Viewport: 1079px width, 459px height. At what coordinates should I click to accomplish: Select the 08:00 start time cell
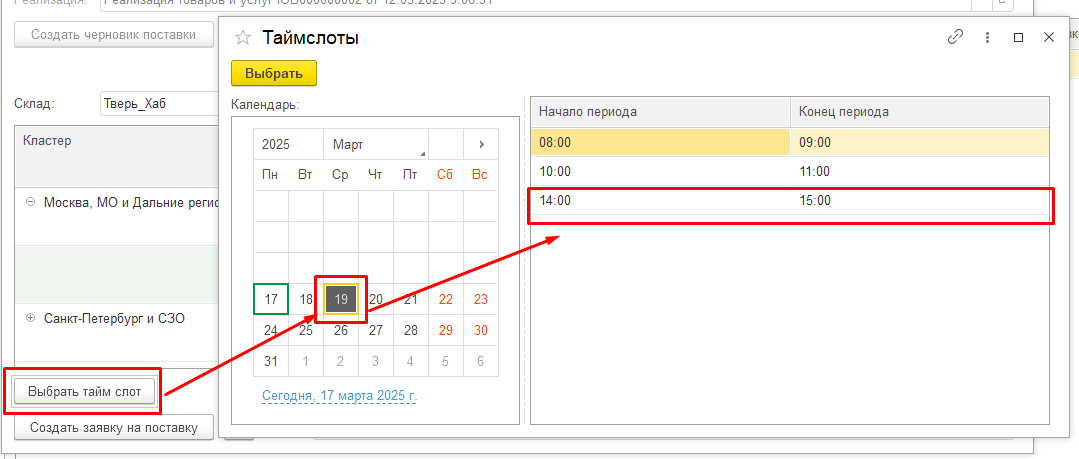coord(661,142)
